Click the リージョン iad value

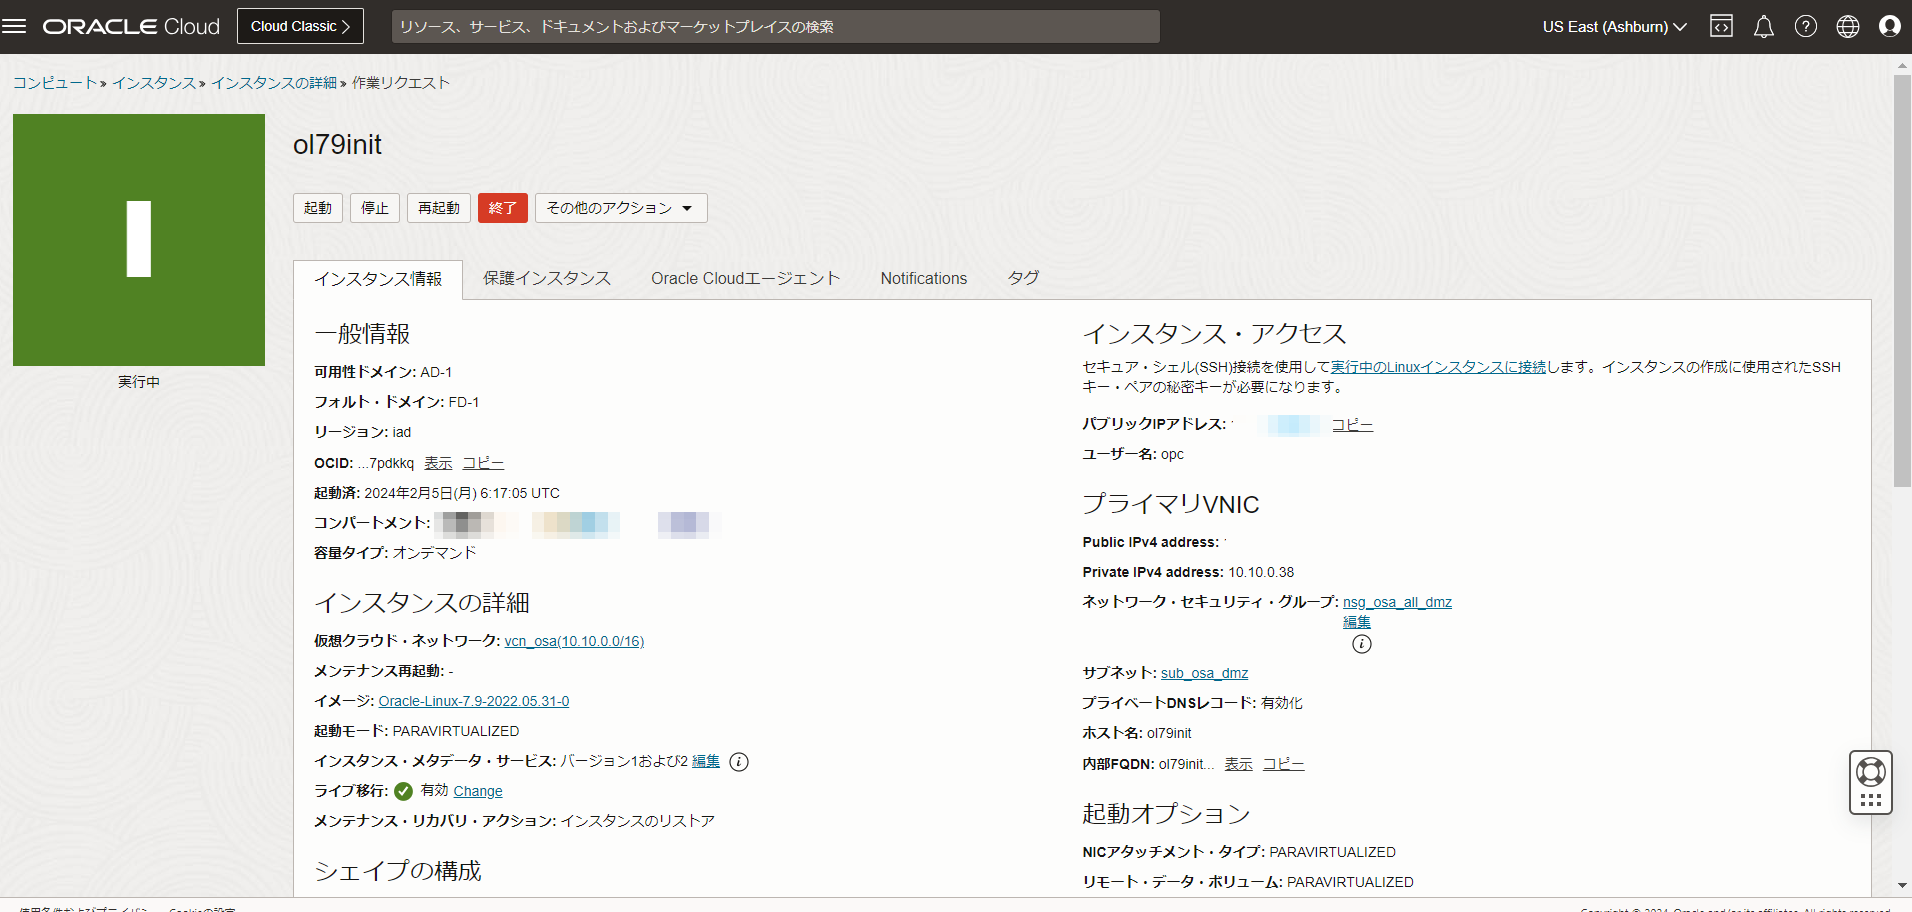402,432
